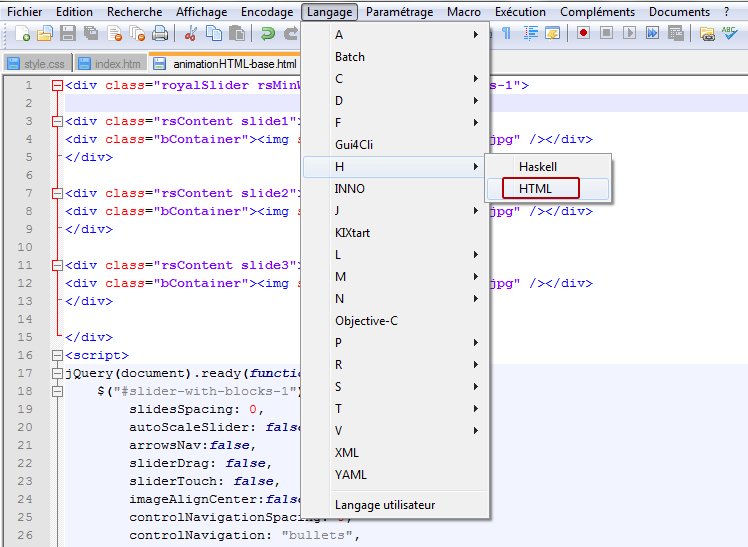Screen dimensions: 748x547
Task: Click the Redo arrow icon
Action: pyautogui.click(x=291, y=33)
